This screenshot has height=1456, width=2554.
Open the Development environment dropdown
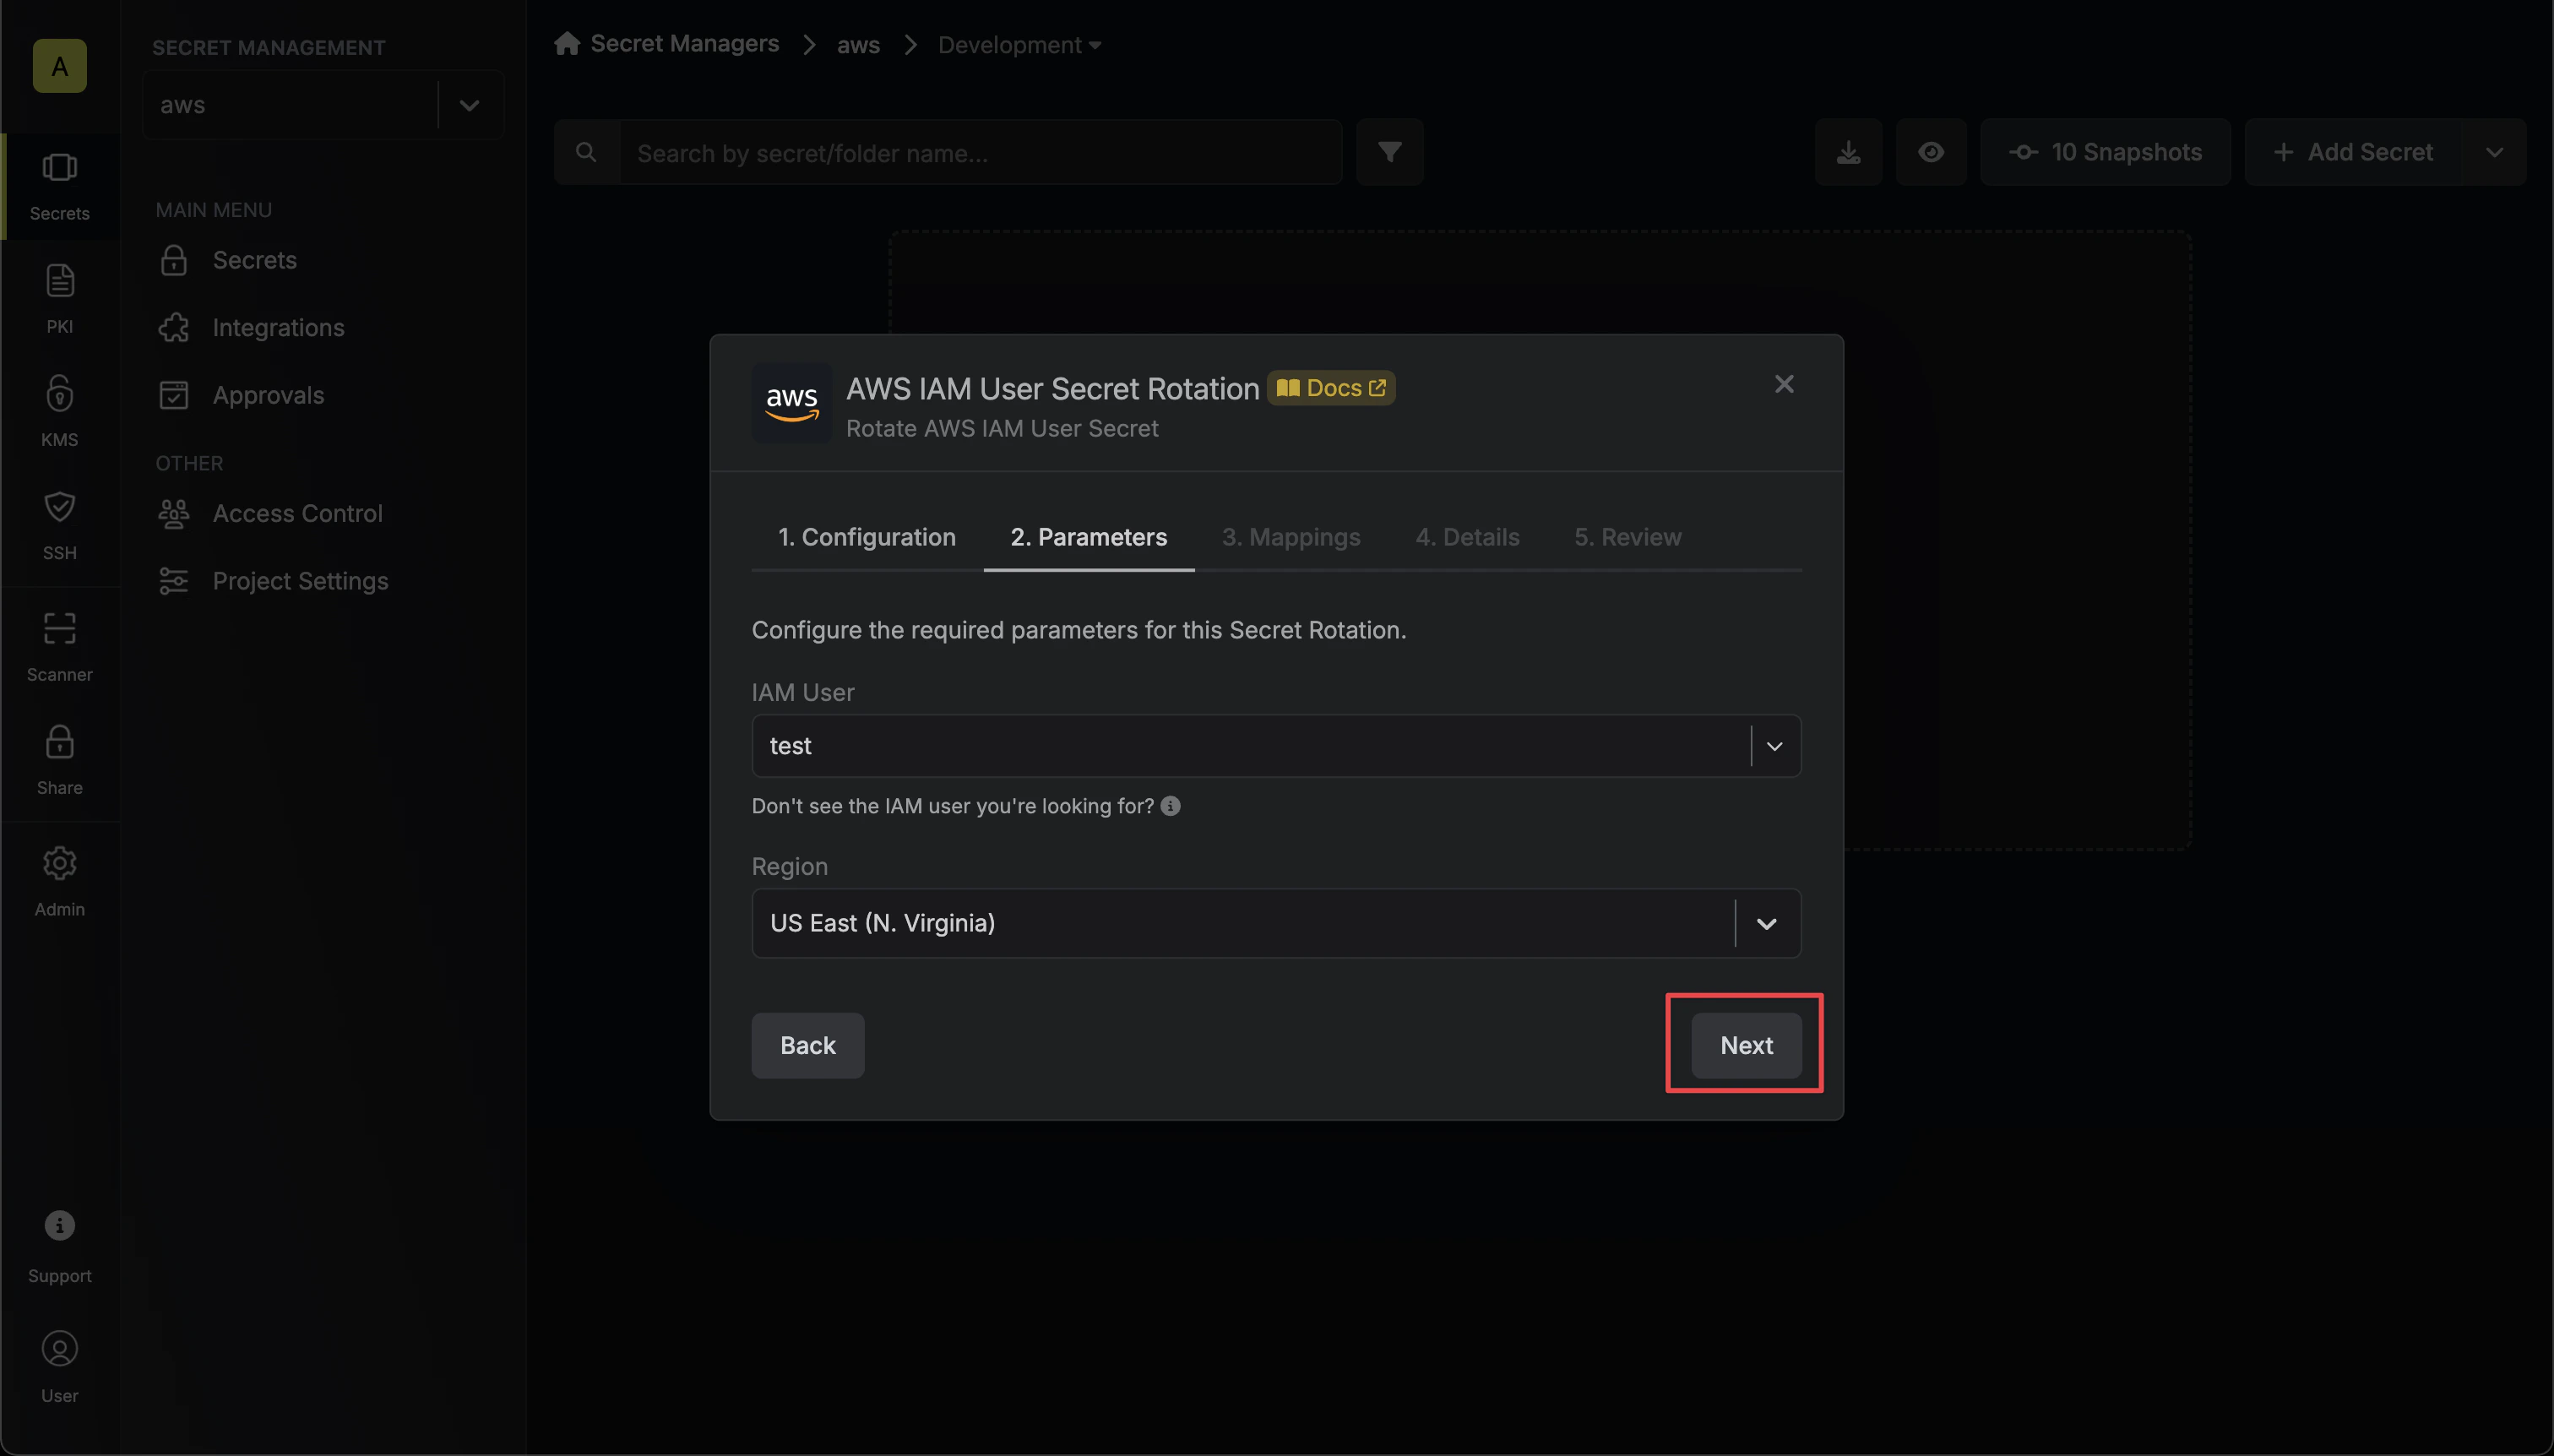[x=1019, y=45]
